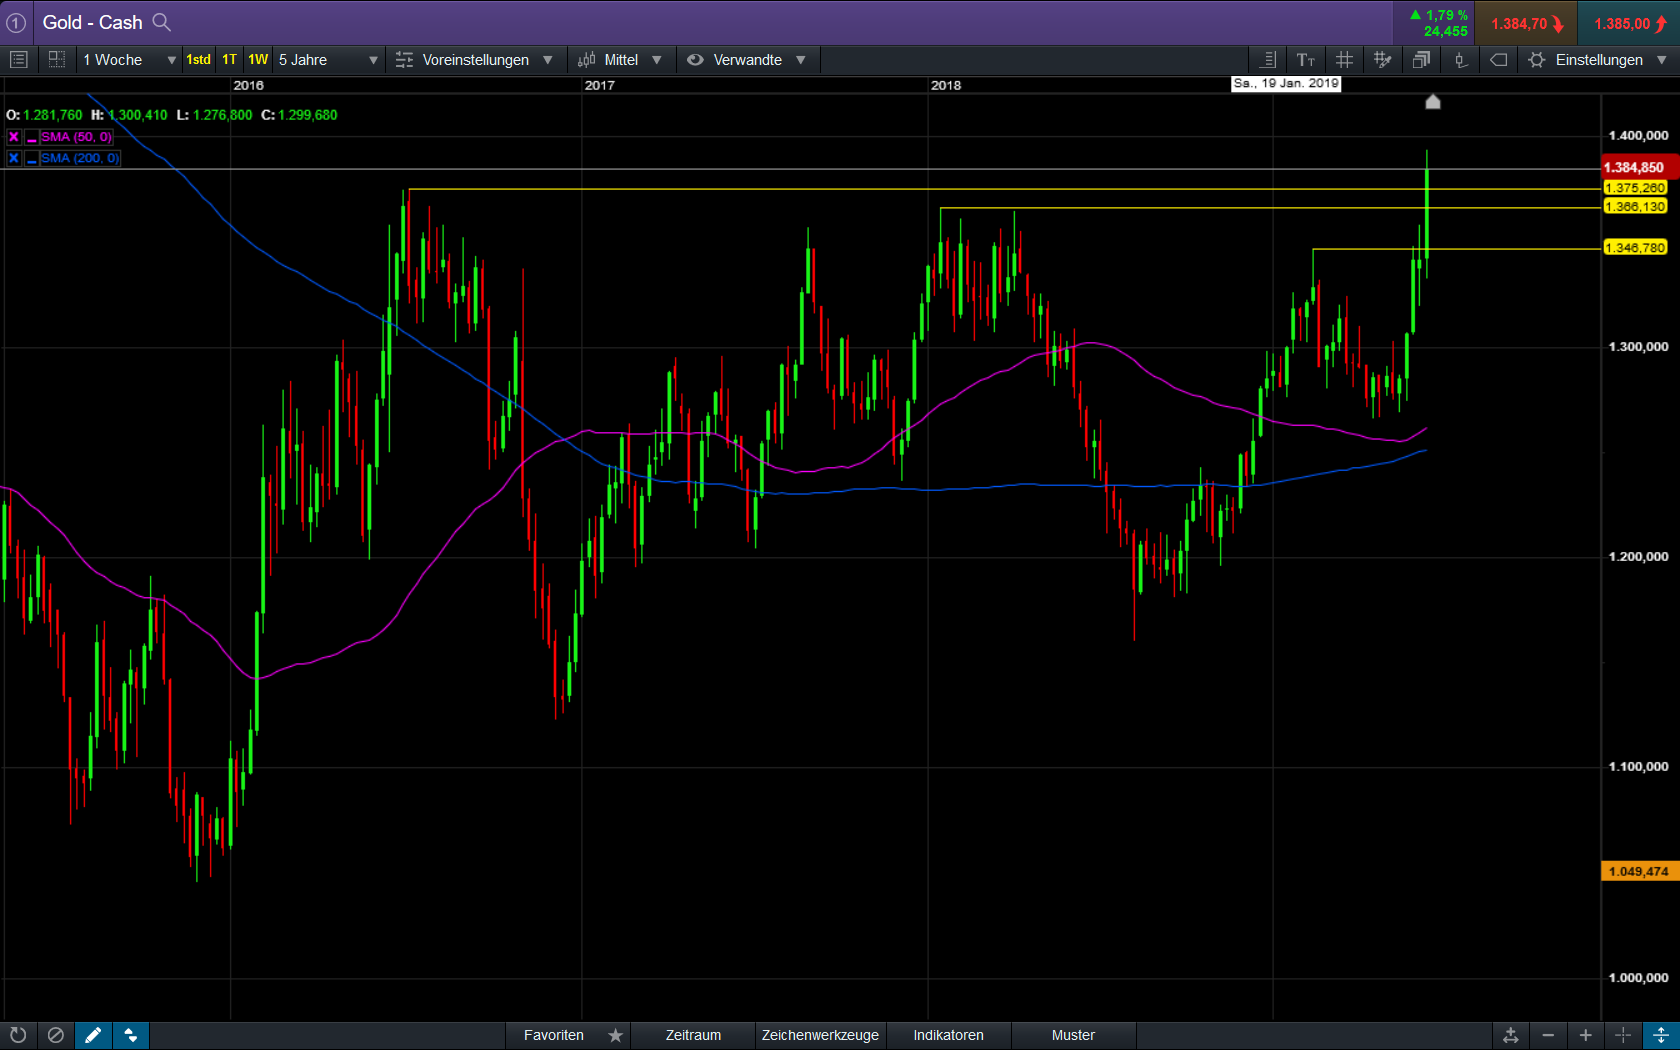
Task: Click the price tag label icon
Action: (x=1498, y=60)
